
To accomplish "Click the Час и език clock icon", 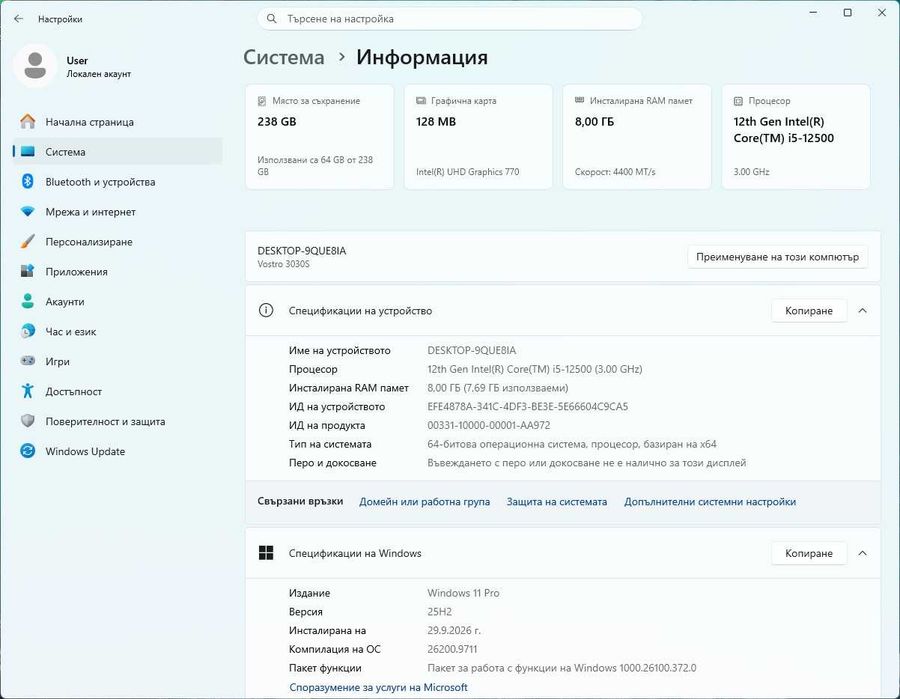I will [x=28, y=331].
